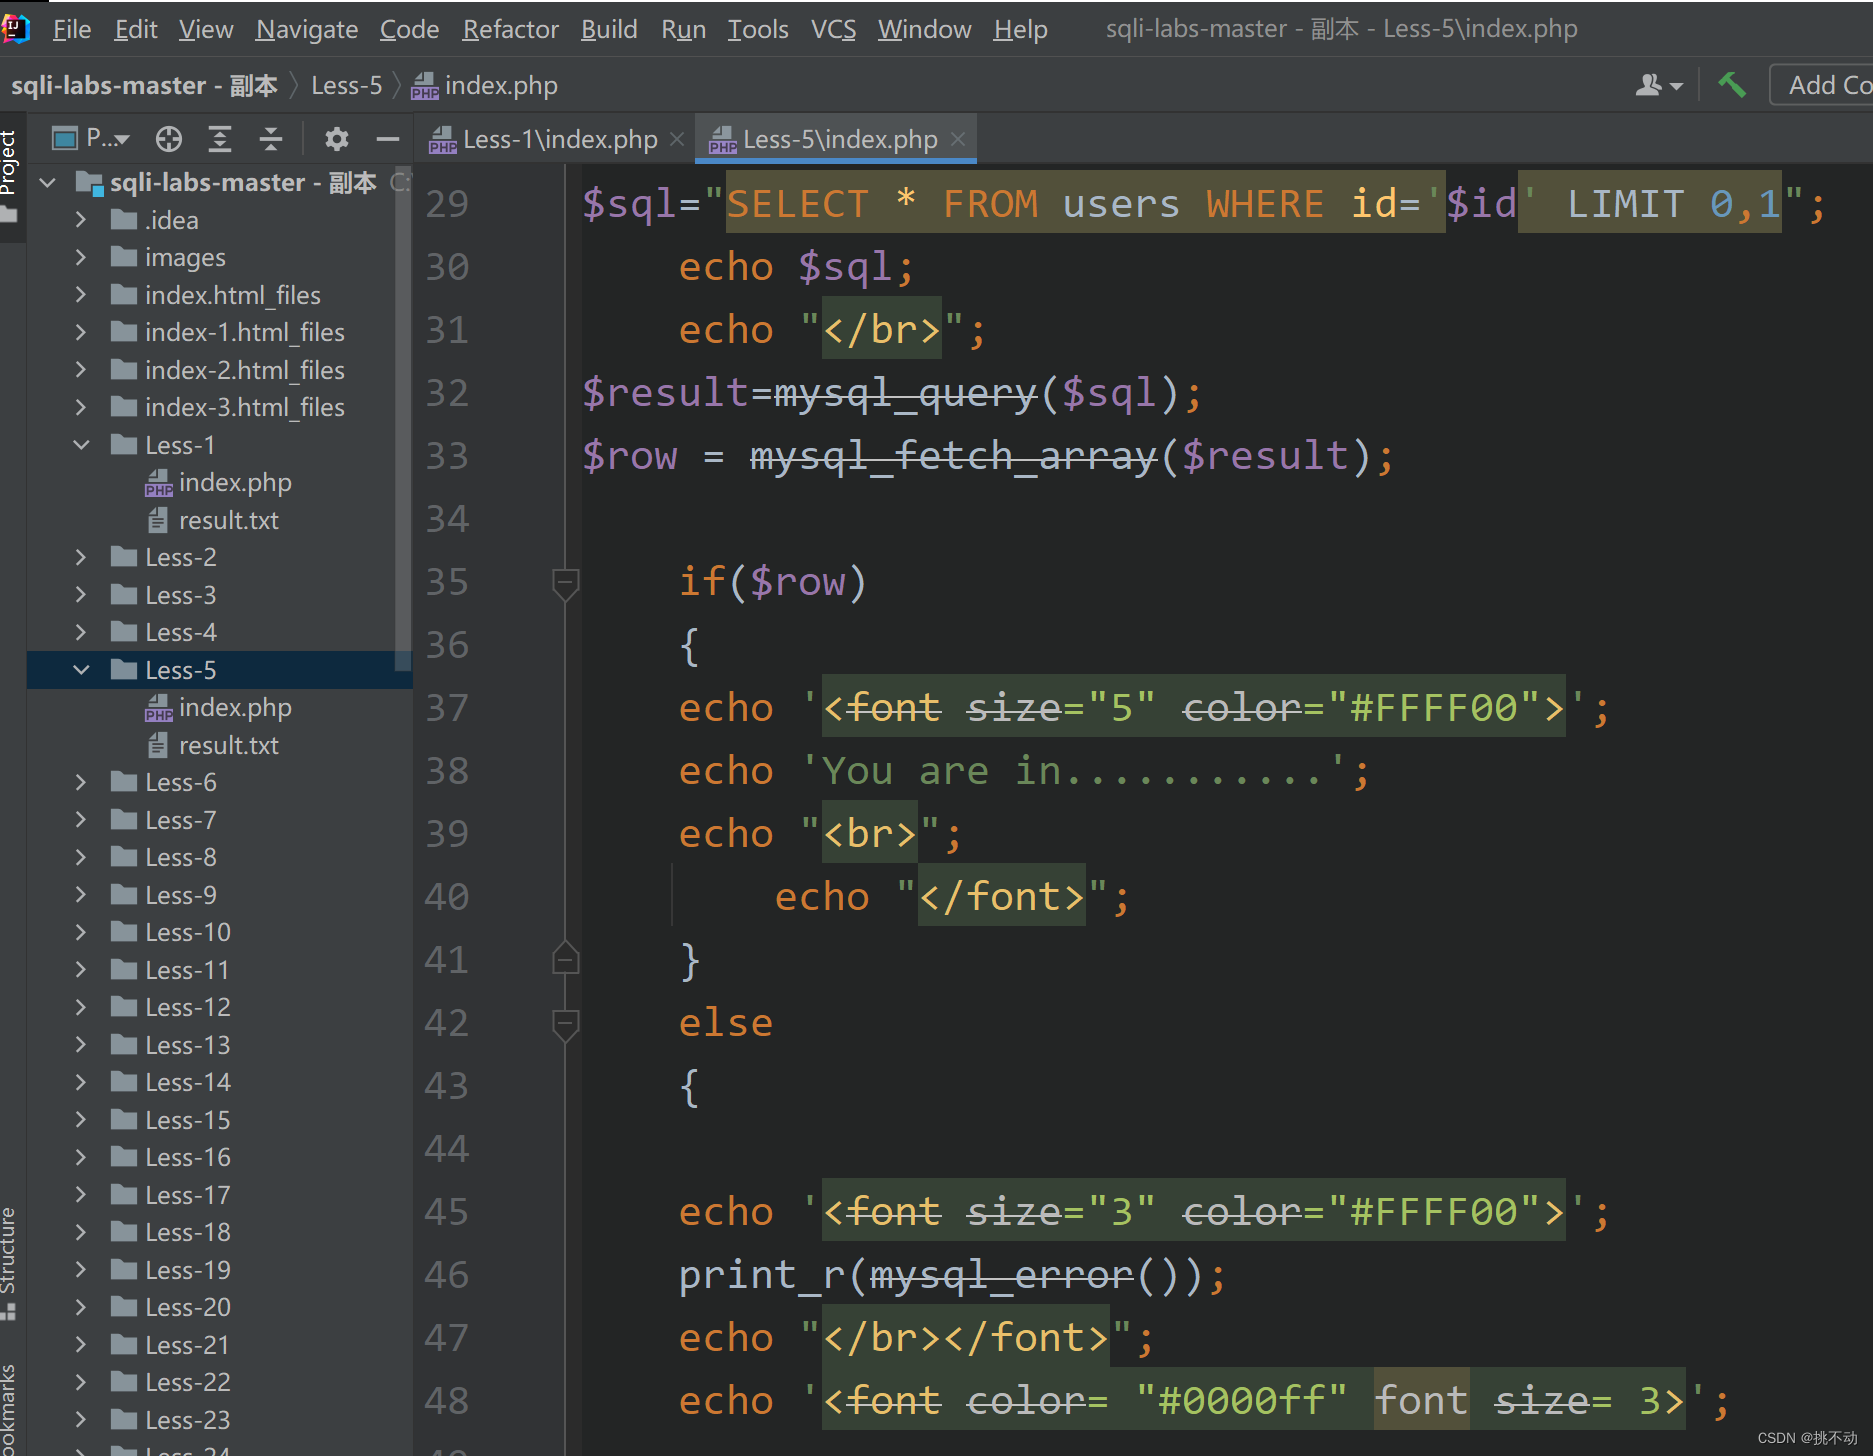The image size is (1873, 1456).
Task: Expand the .idea folder
Action: coord(81,220)
